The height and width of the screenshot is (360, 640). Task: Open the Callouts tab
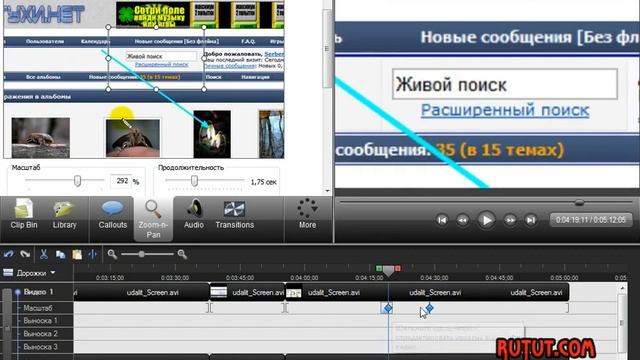112,214
